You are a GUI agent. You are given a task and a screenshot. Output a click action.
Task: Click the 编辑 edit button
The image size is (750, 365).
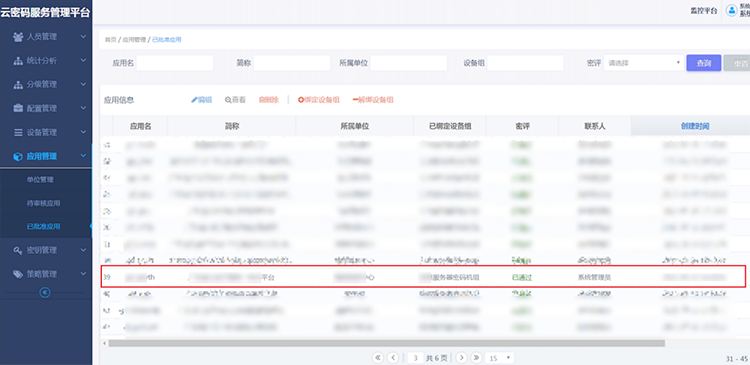click(x=201, y=100)
